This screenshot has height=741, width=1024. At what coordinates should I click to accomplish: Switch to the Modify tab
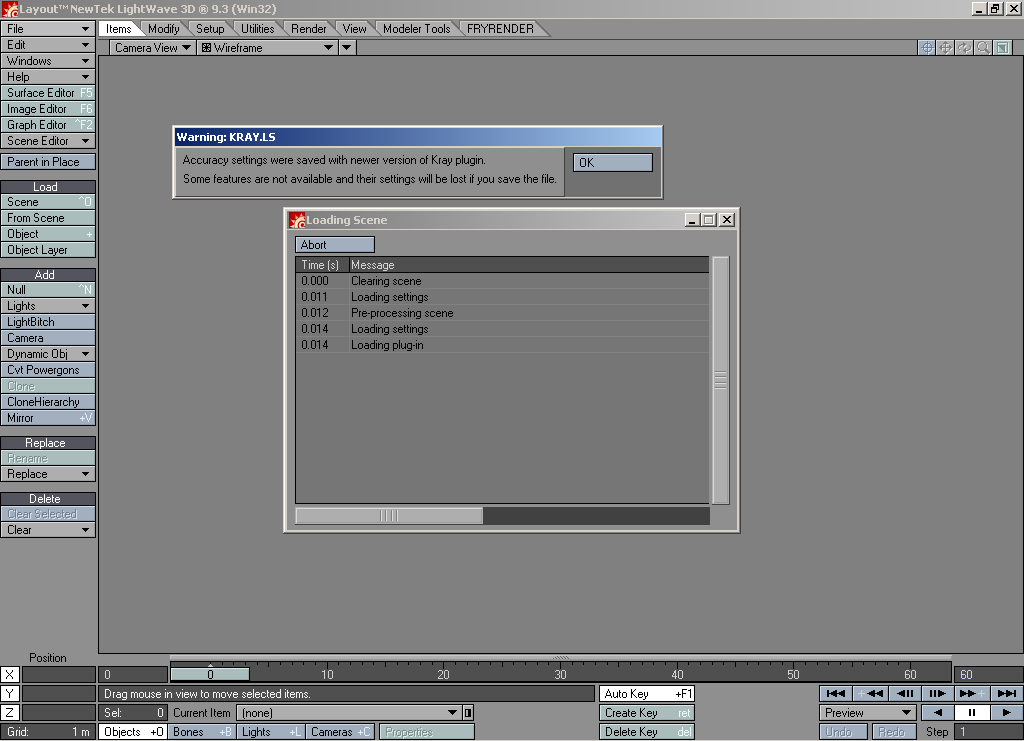(x=163, y=29)
